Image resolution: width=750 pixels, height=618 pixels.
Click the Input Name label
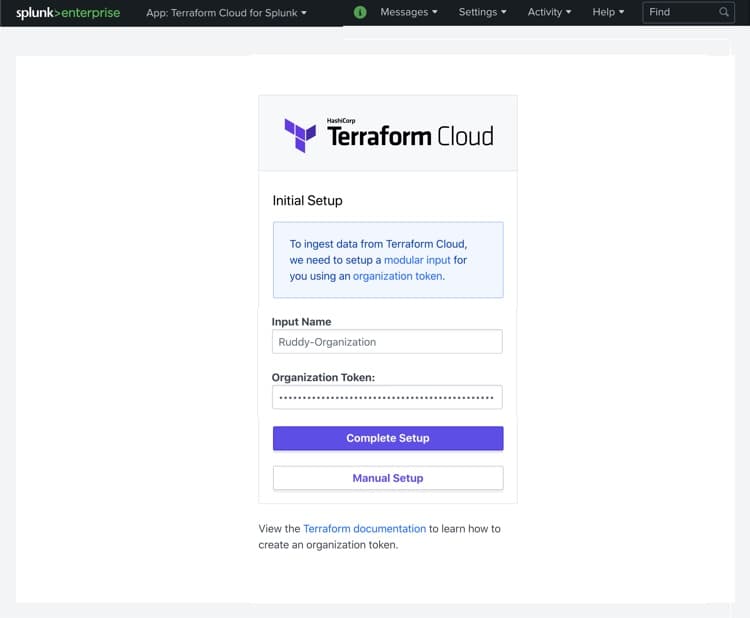301,322
